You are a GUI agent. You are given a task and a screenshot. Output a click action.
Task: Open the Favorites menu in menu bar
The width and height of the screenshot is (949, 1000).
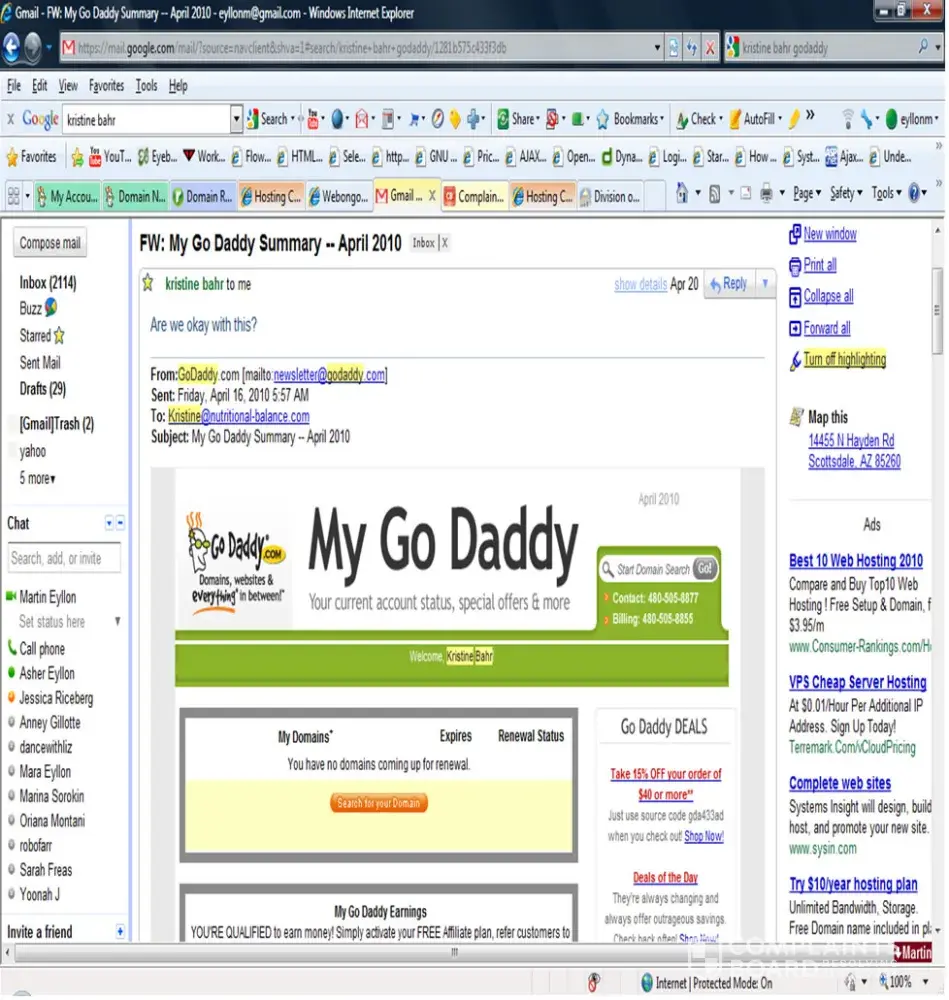pos(106,85)
